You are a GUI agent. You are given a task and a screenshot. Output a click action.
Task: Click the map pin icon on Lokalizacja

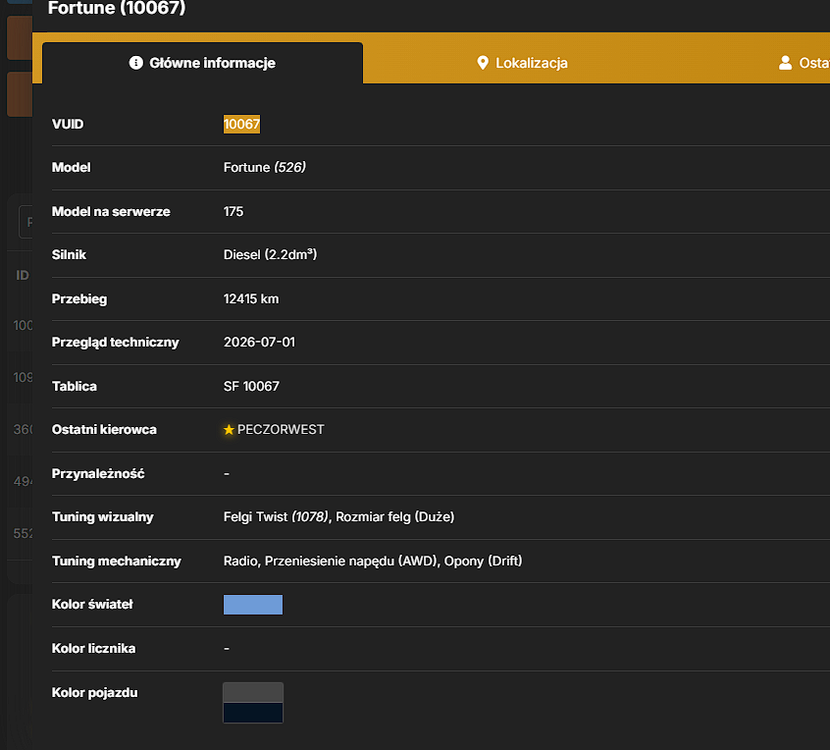pos(482,63)
